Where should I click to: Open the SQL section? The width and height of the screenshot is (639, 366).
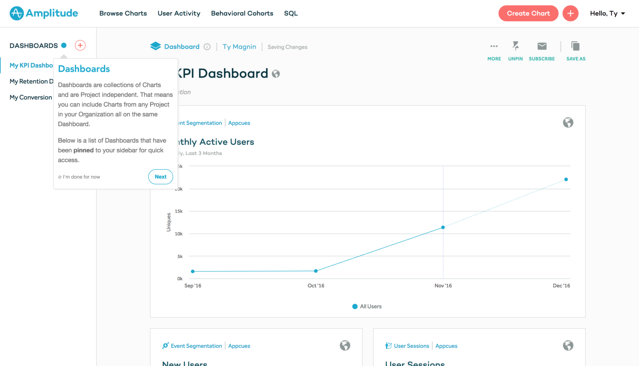point(291,13)
